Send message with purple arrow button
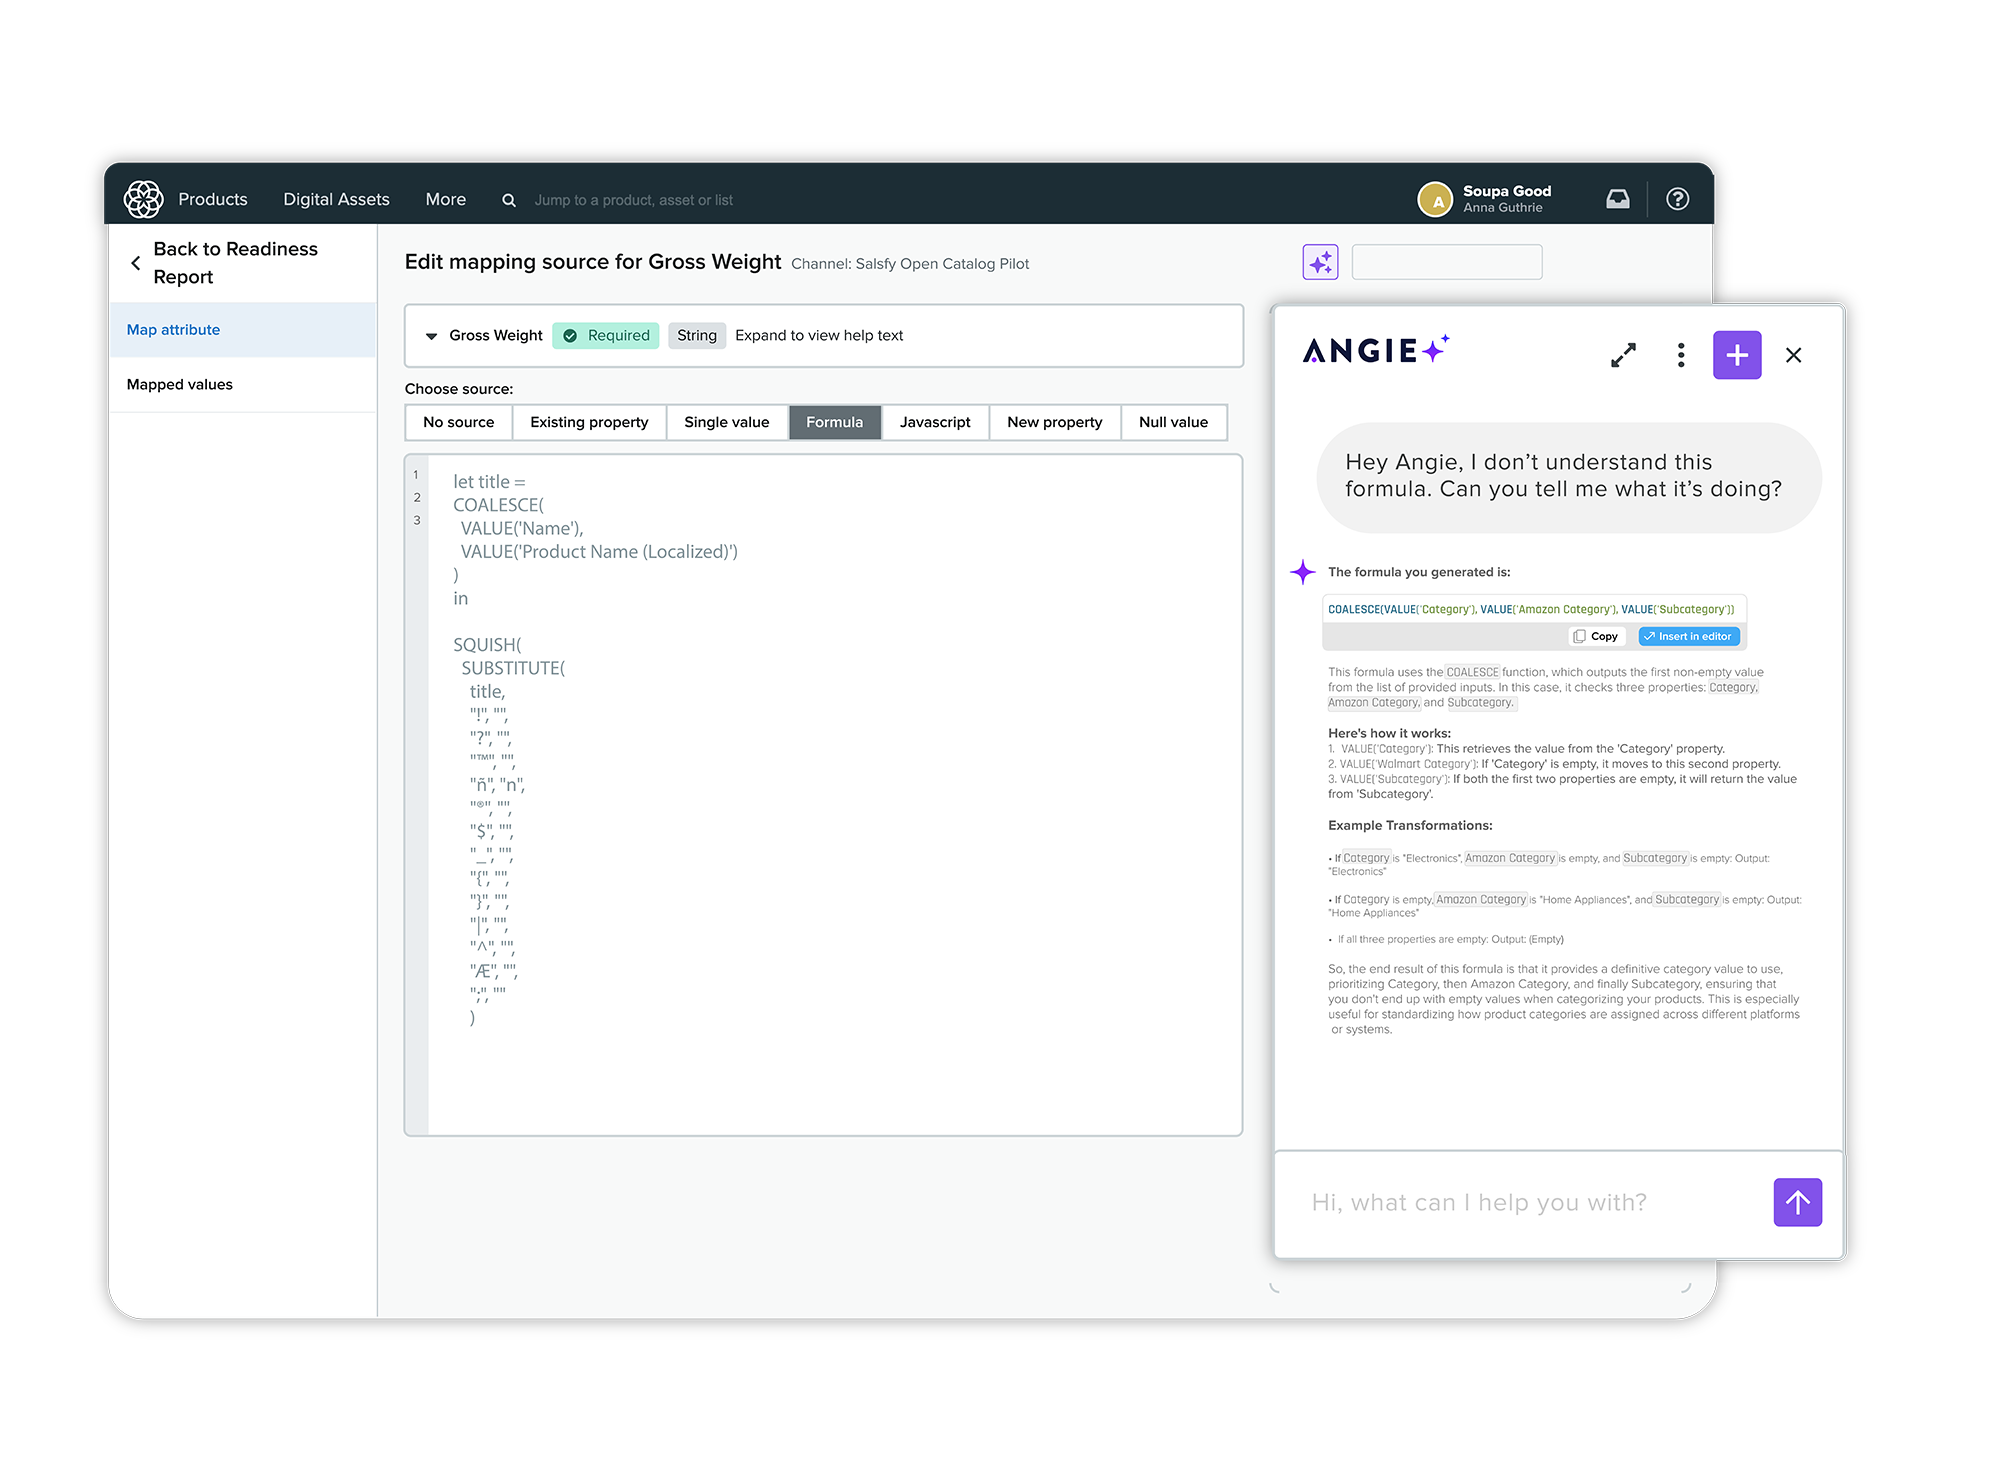The width and height of the screenshot is (2000, 1461). 1797,1202
